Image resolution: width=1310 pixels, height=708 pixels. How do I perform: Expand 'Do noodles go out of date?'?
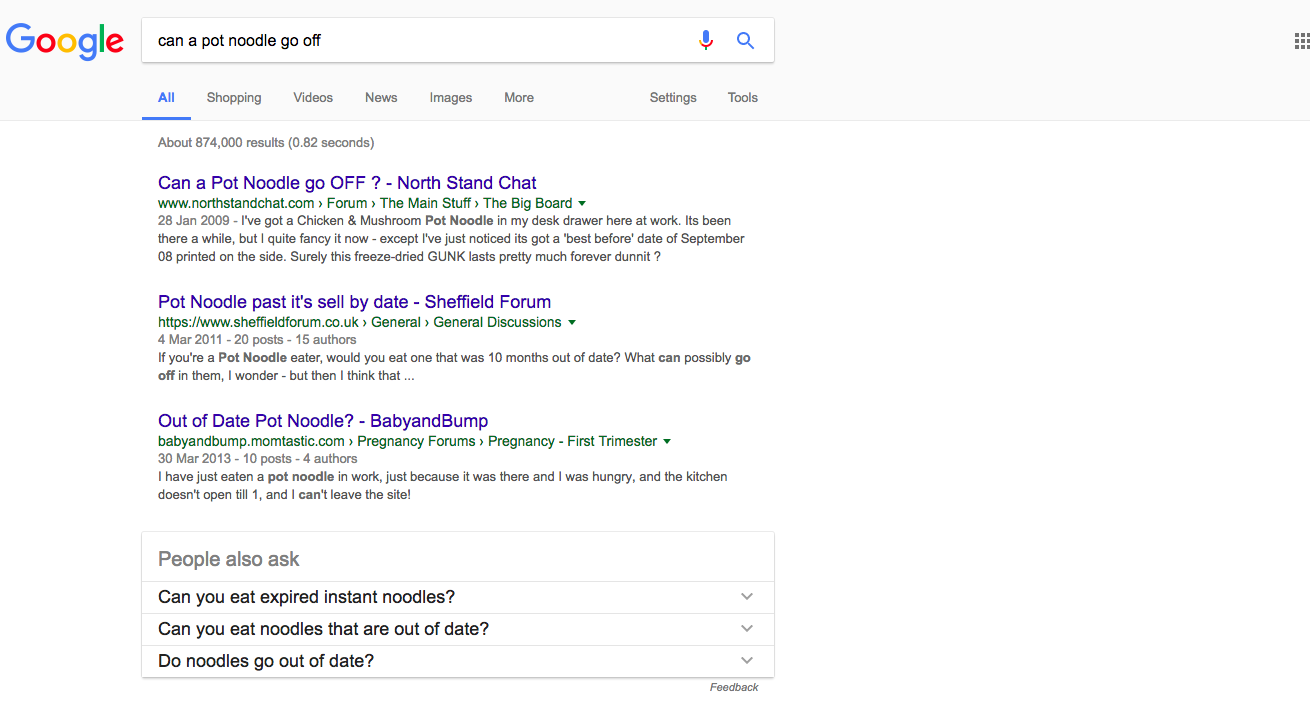(458, 661)
